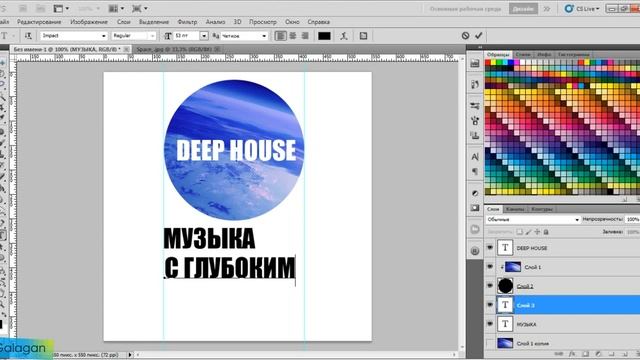Image resolution: width=640 pixels, height=360 pixels.
Task: Pick the red swatch starting the first swatches row
Action: click(x=488, y=62)
